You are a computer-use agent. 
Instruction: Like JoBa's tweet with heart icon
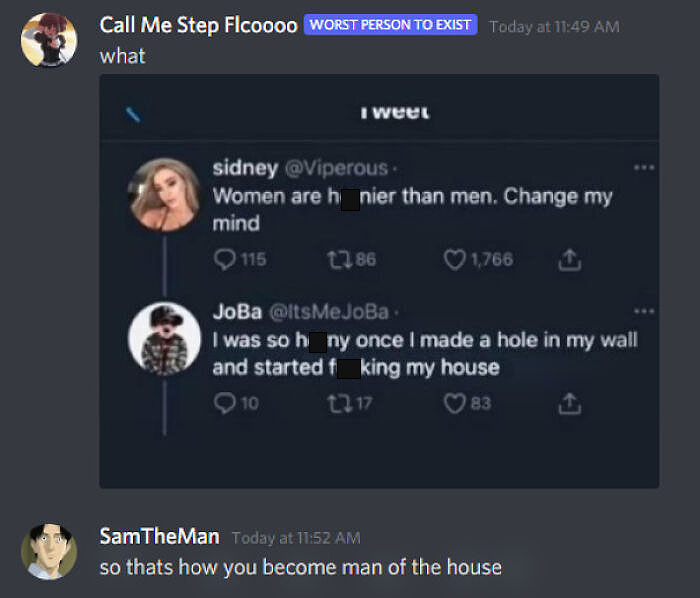click(x=453, y=403)
